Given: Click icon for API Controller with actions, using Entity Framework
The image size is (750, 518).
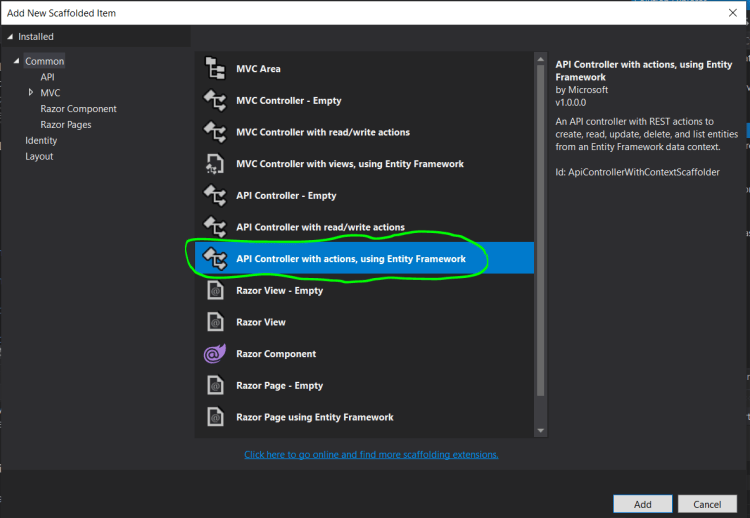Looking at the screenshot, I should 215,258.
